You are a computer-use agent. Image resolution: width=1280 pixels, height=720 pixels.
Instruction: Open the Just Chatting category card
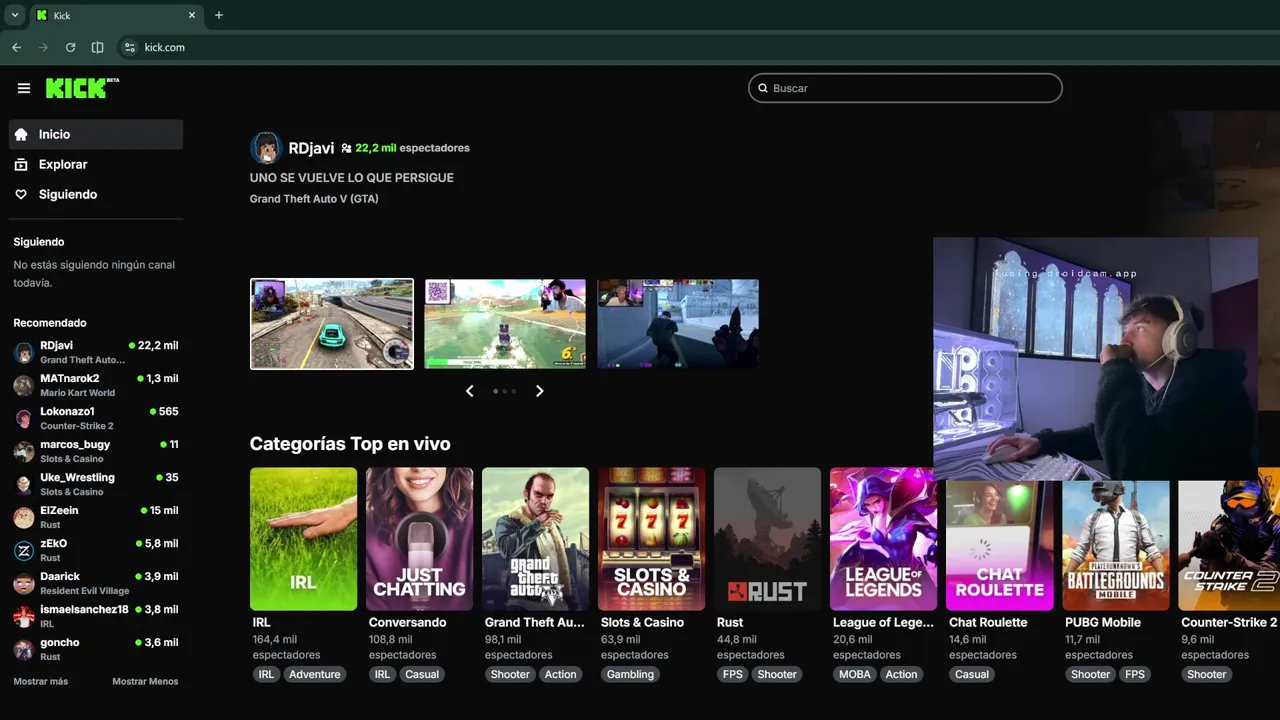click(419, 539)
